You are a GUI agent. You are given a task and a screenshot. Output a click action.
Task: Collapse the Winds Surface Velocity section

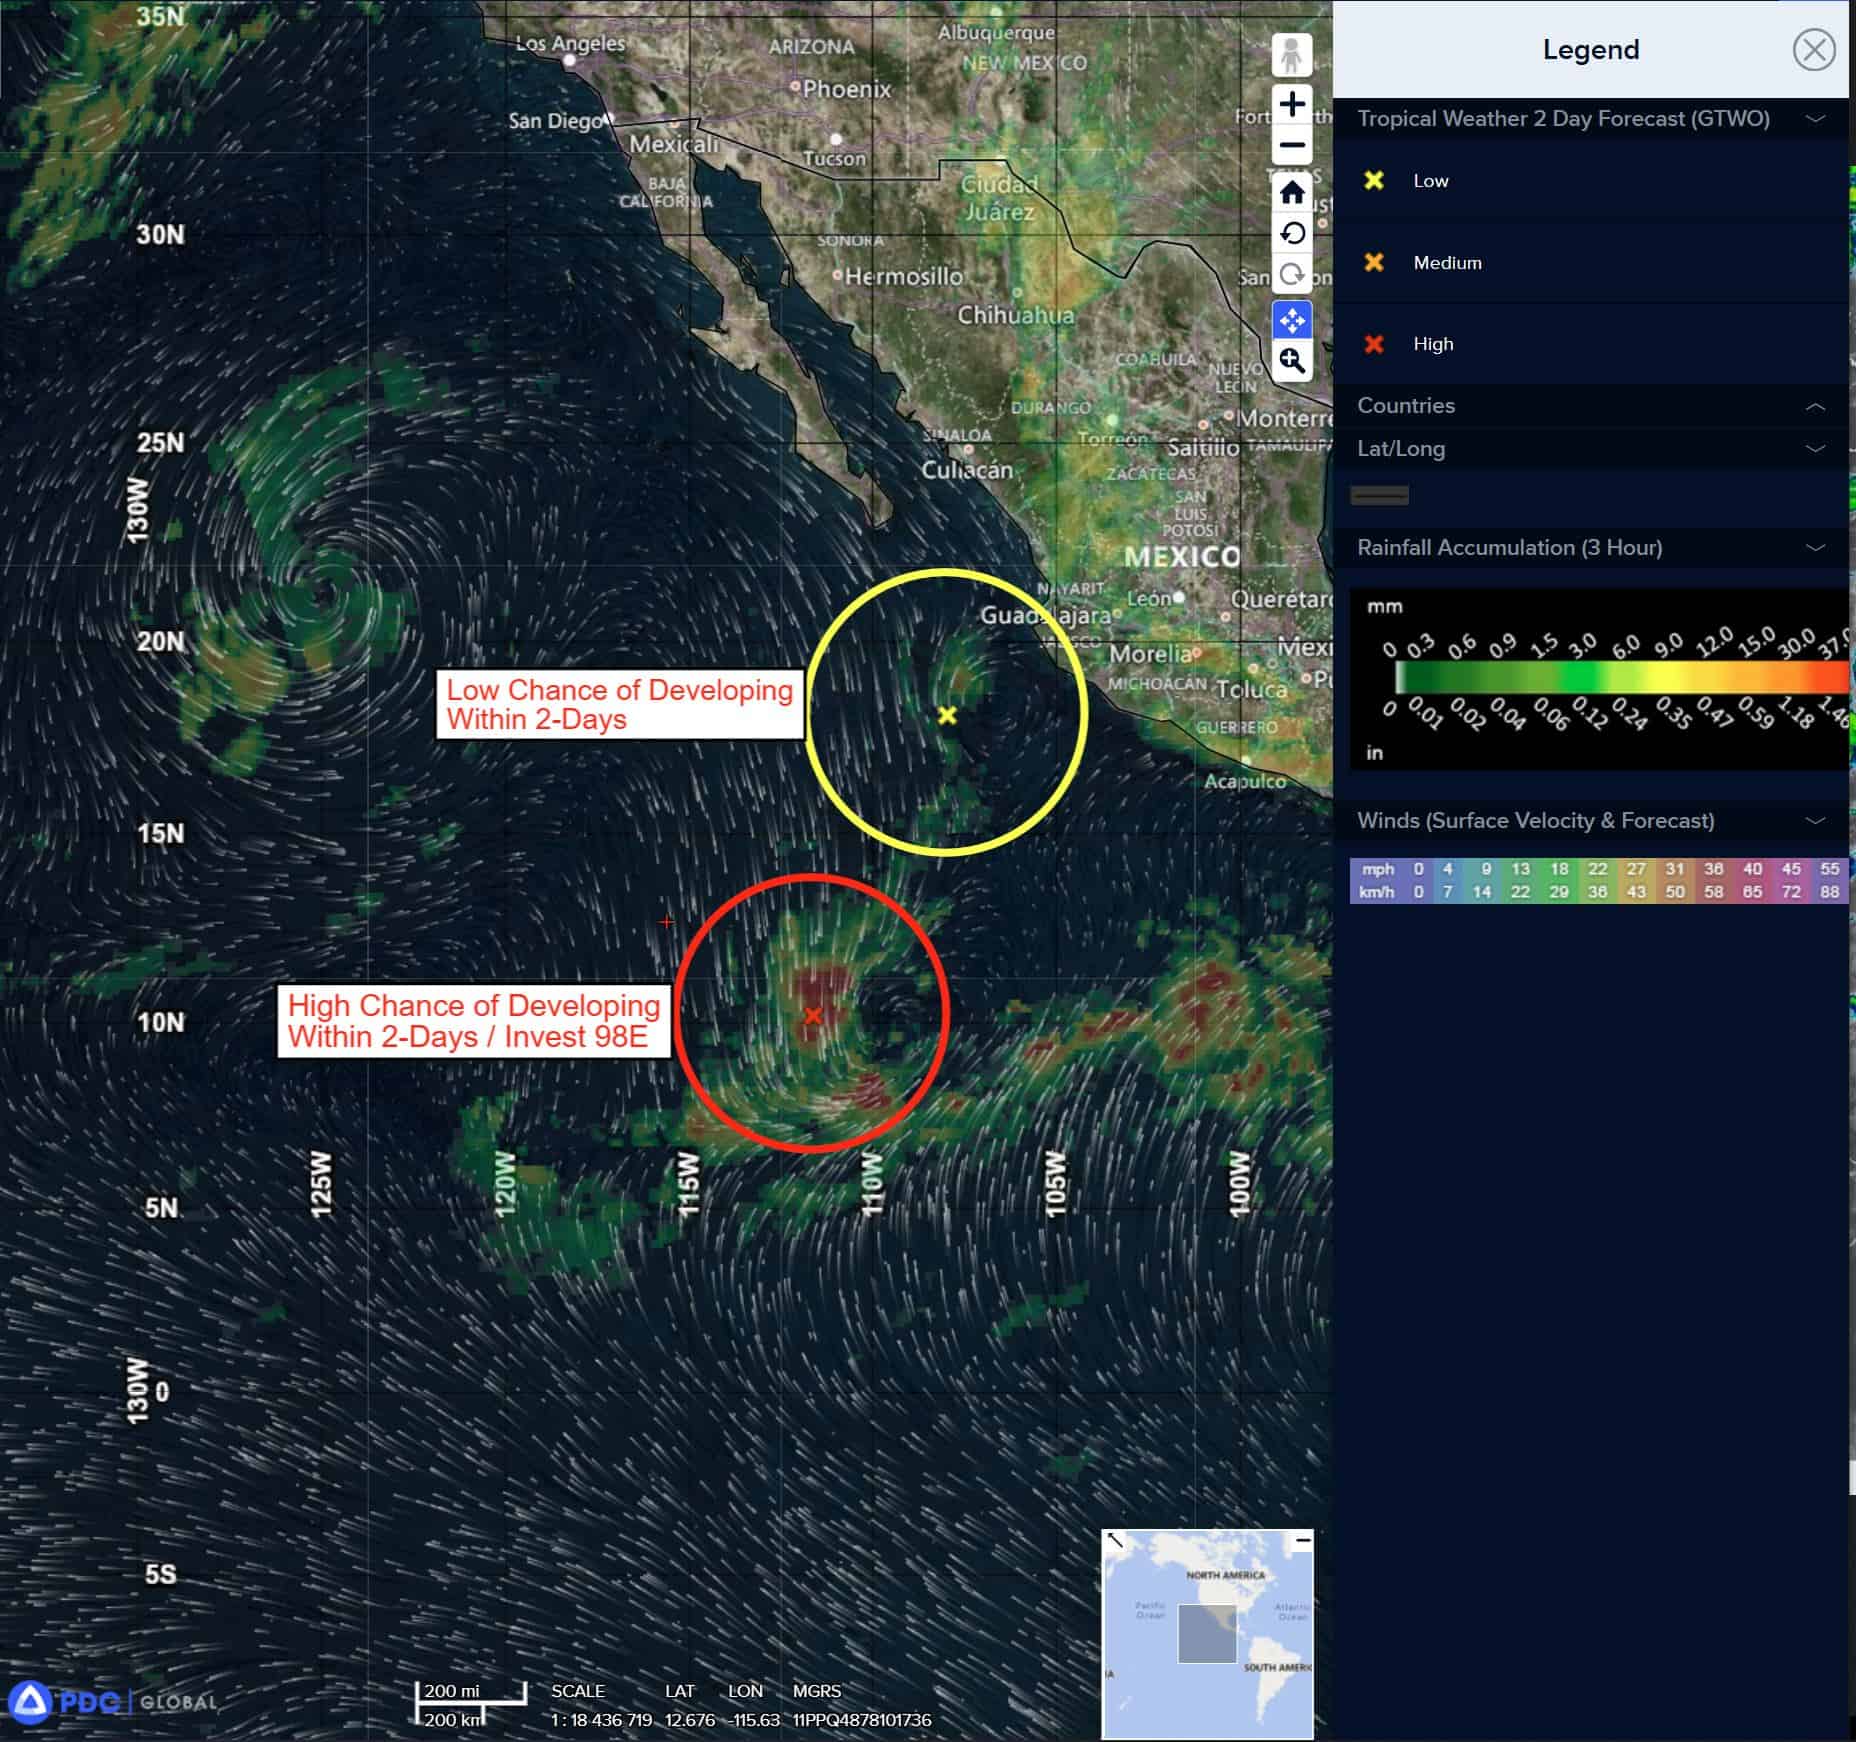click(1815, 821)
